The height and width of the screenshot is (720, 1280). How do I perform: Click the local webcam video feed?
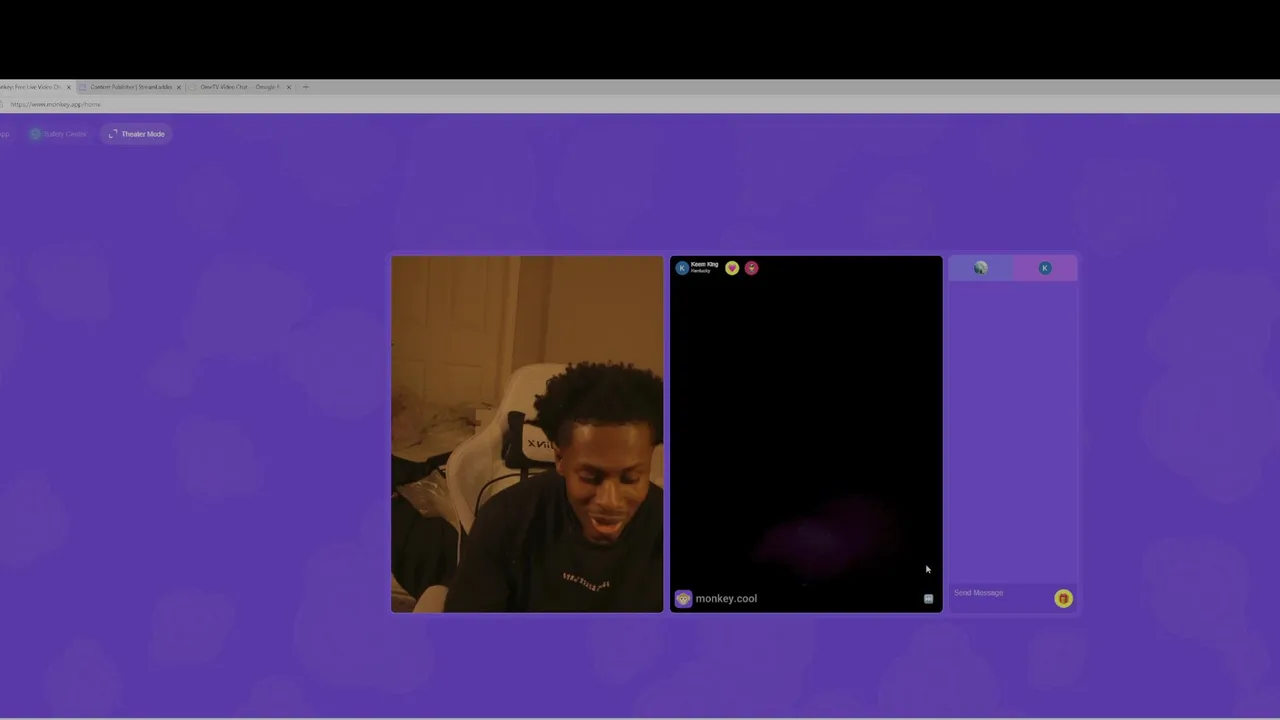click(x=527, y=434)
